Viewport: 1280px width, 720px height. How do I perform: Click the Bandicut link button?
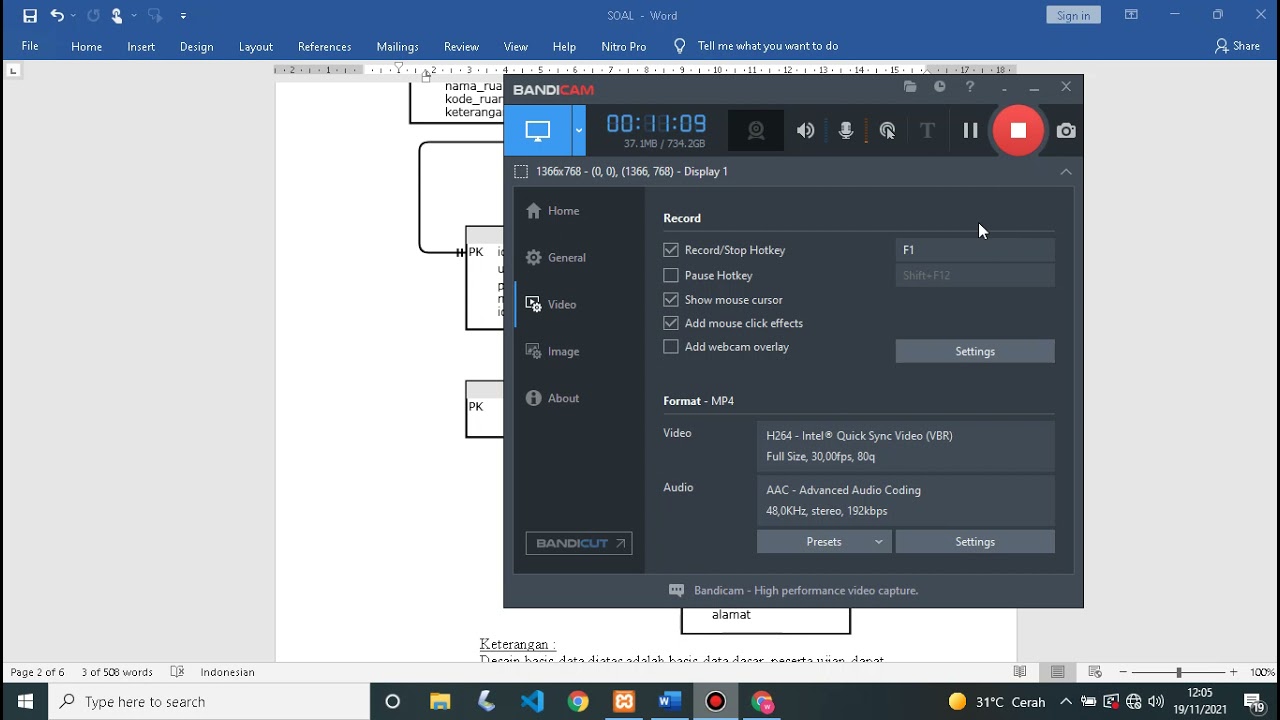pos(579,543)
